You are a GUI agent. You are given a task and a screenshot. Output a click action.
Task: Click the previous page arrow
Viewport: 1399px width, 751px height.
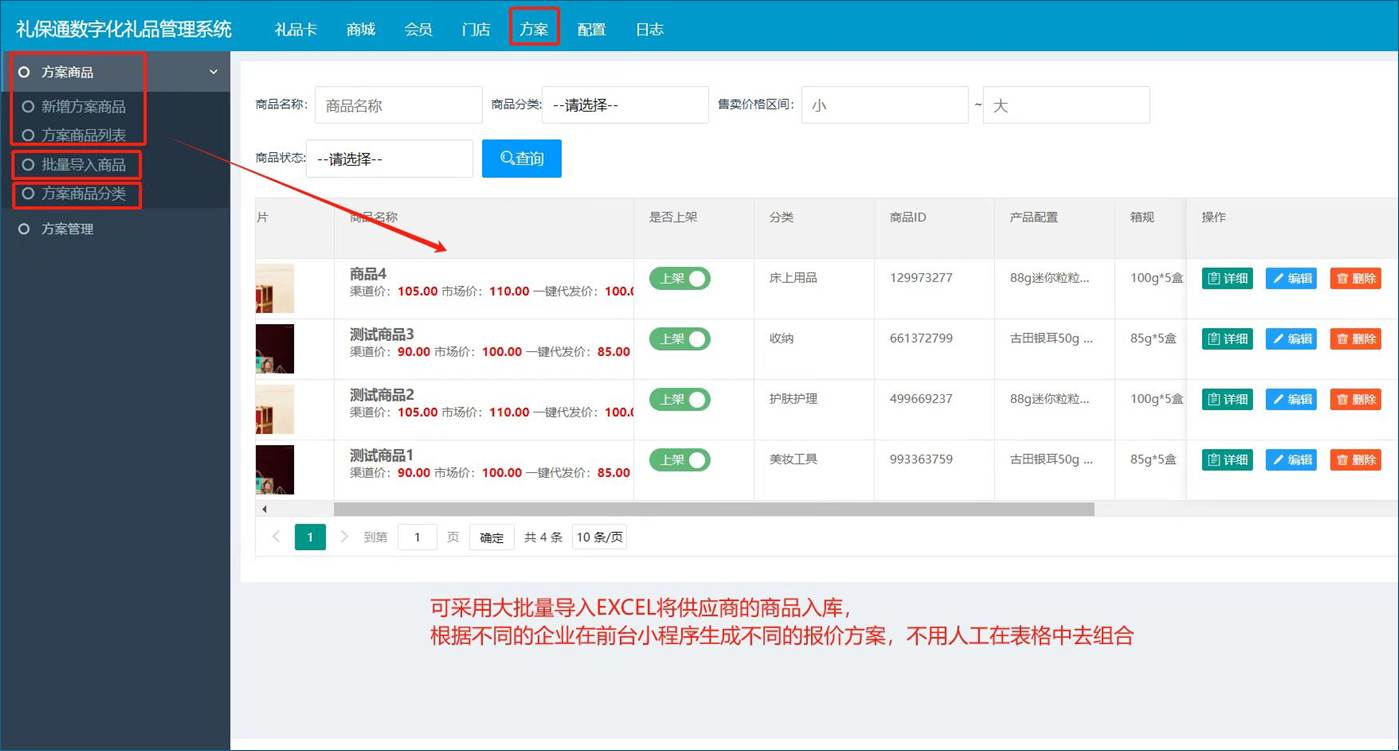point(276,537)
